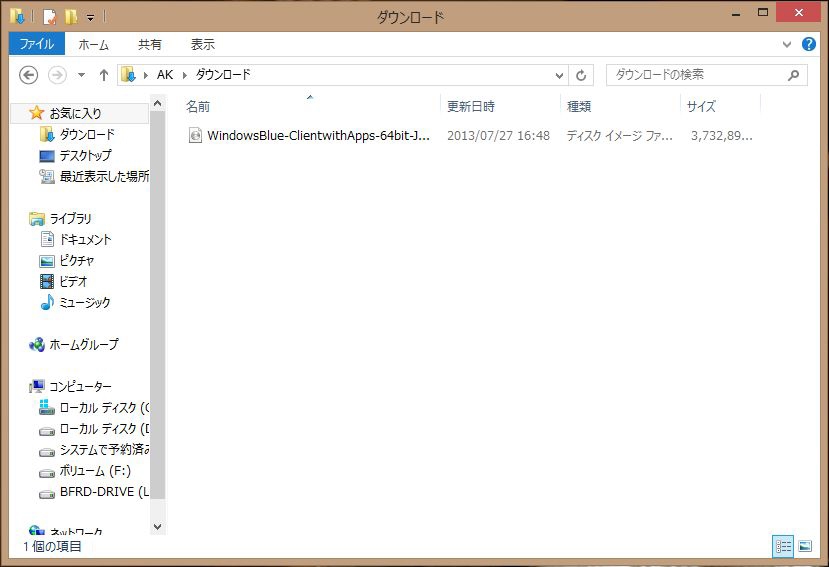829x567 pixels.
Task: Open ダウンロード under favorites
Action: 87,134
